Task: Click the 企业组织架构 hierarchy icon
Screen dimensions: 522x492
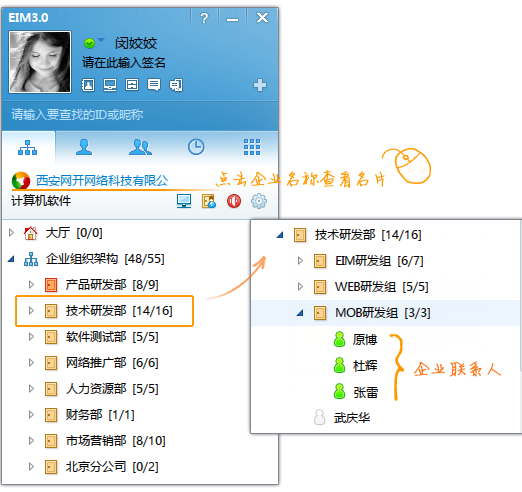Action: point(31,259)
